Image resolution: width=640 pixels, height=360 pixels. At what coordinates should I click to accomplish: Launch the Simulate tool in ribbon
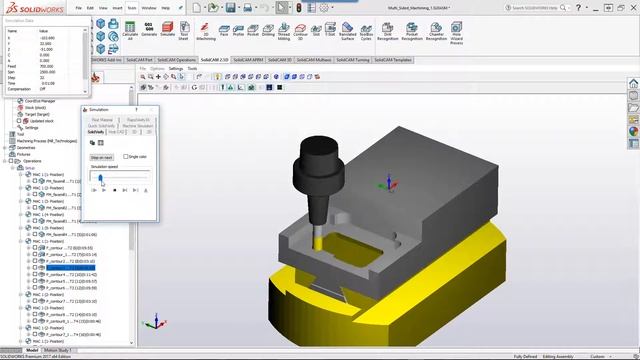coord(167,29)
